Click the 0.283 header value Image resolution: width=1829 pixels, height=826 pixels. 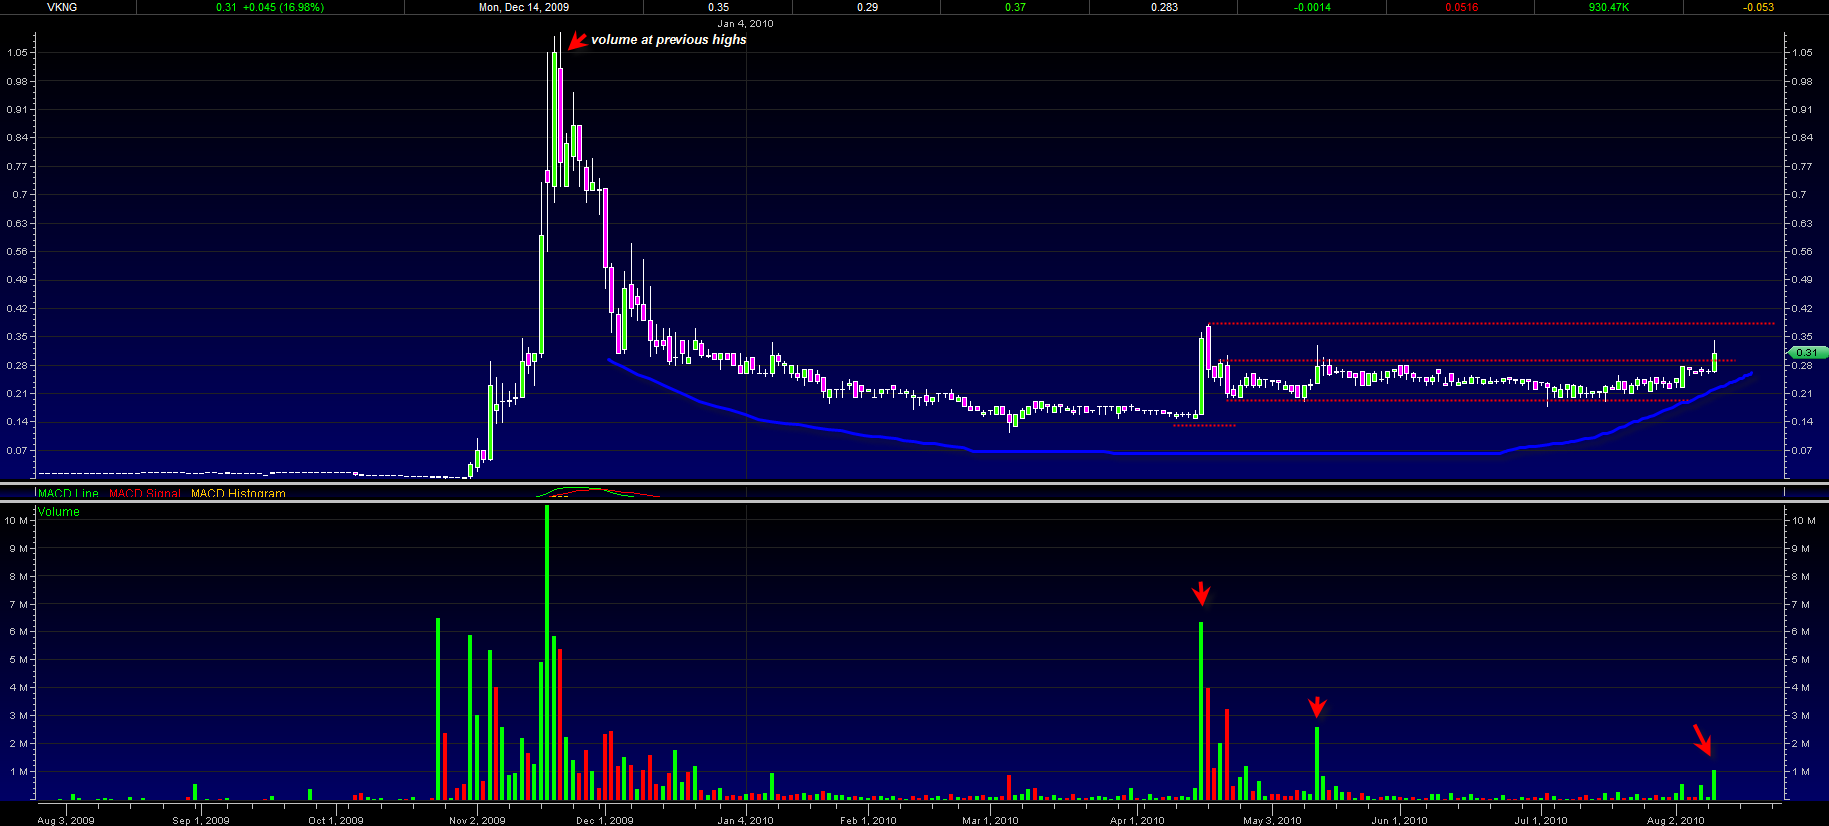1164,7
